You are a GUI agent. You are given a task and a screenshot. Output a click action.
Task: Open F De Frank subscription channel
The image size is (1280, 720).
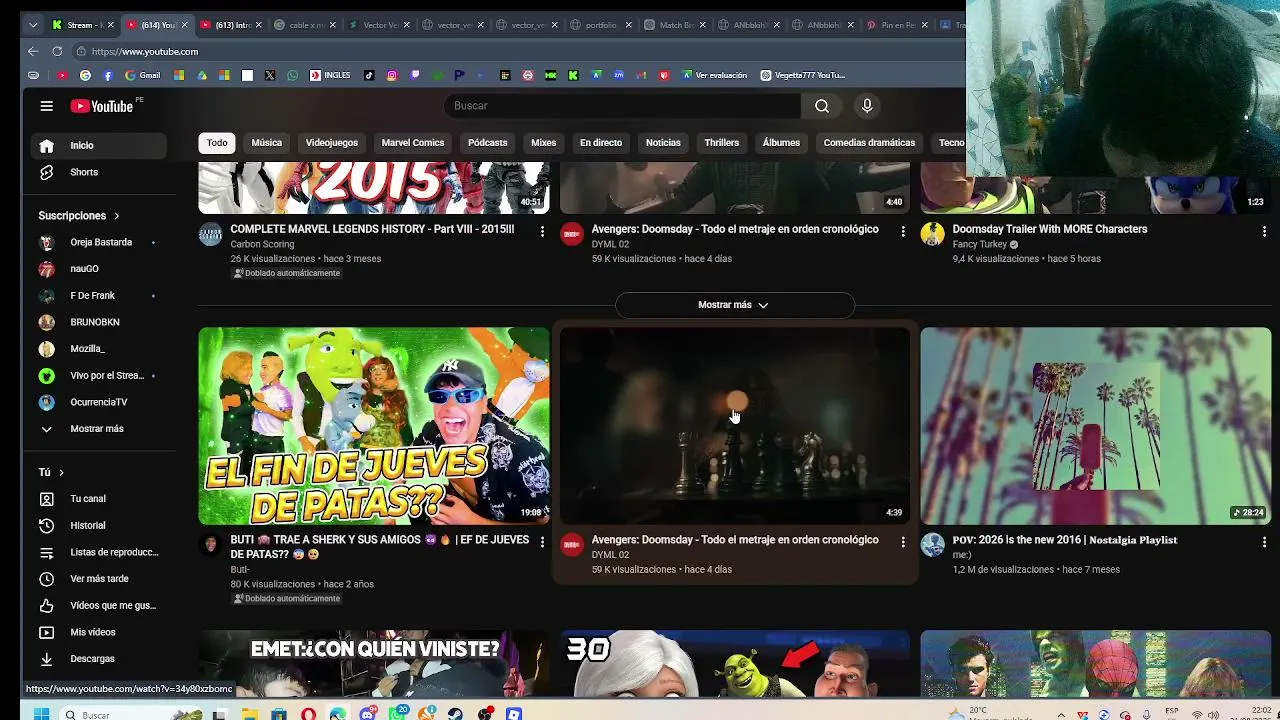(x=98, y=296)
